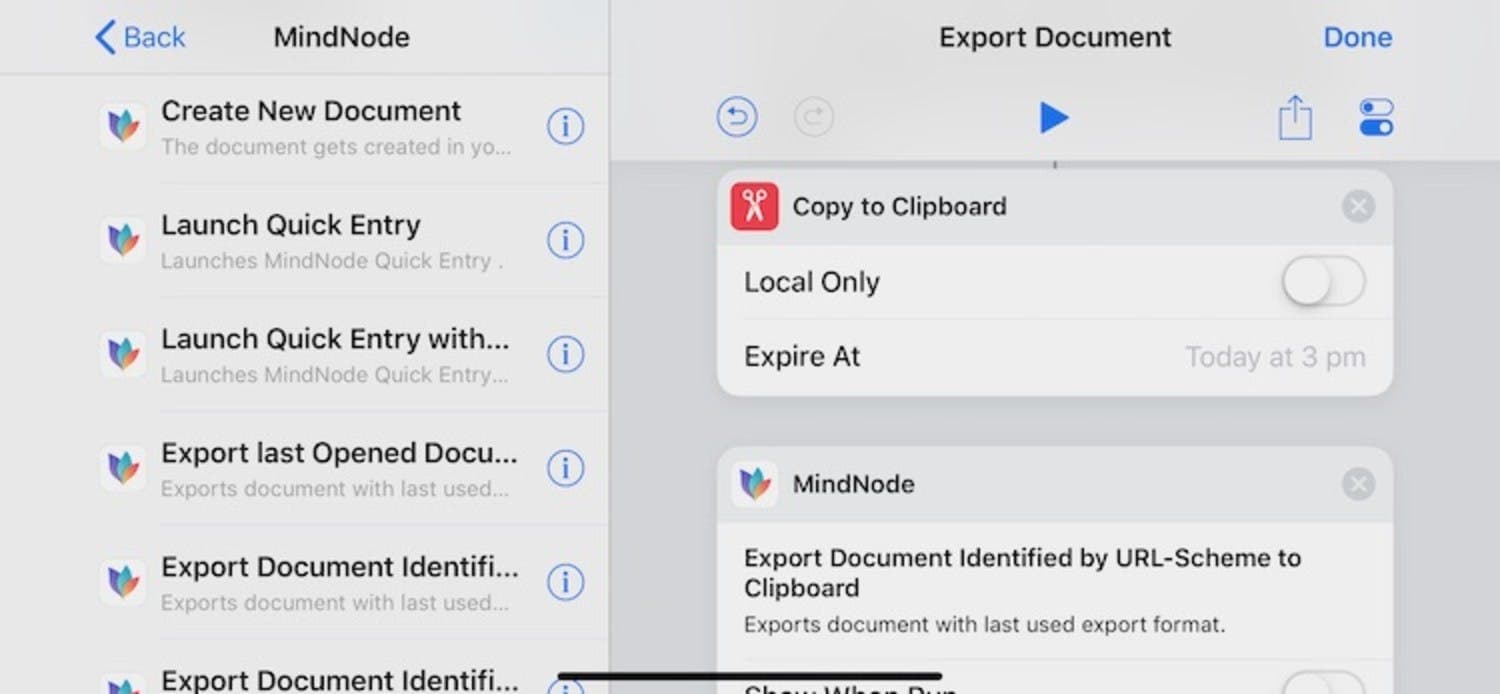
Task: Remove the Copy to Clipboard action
Action: point(1357,207)
